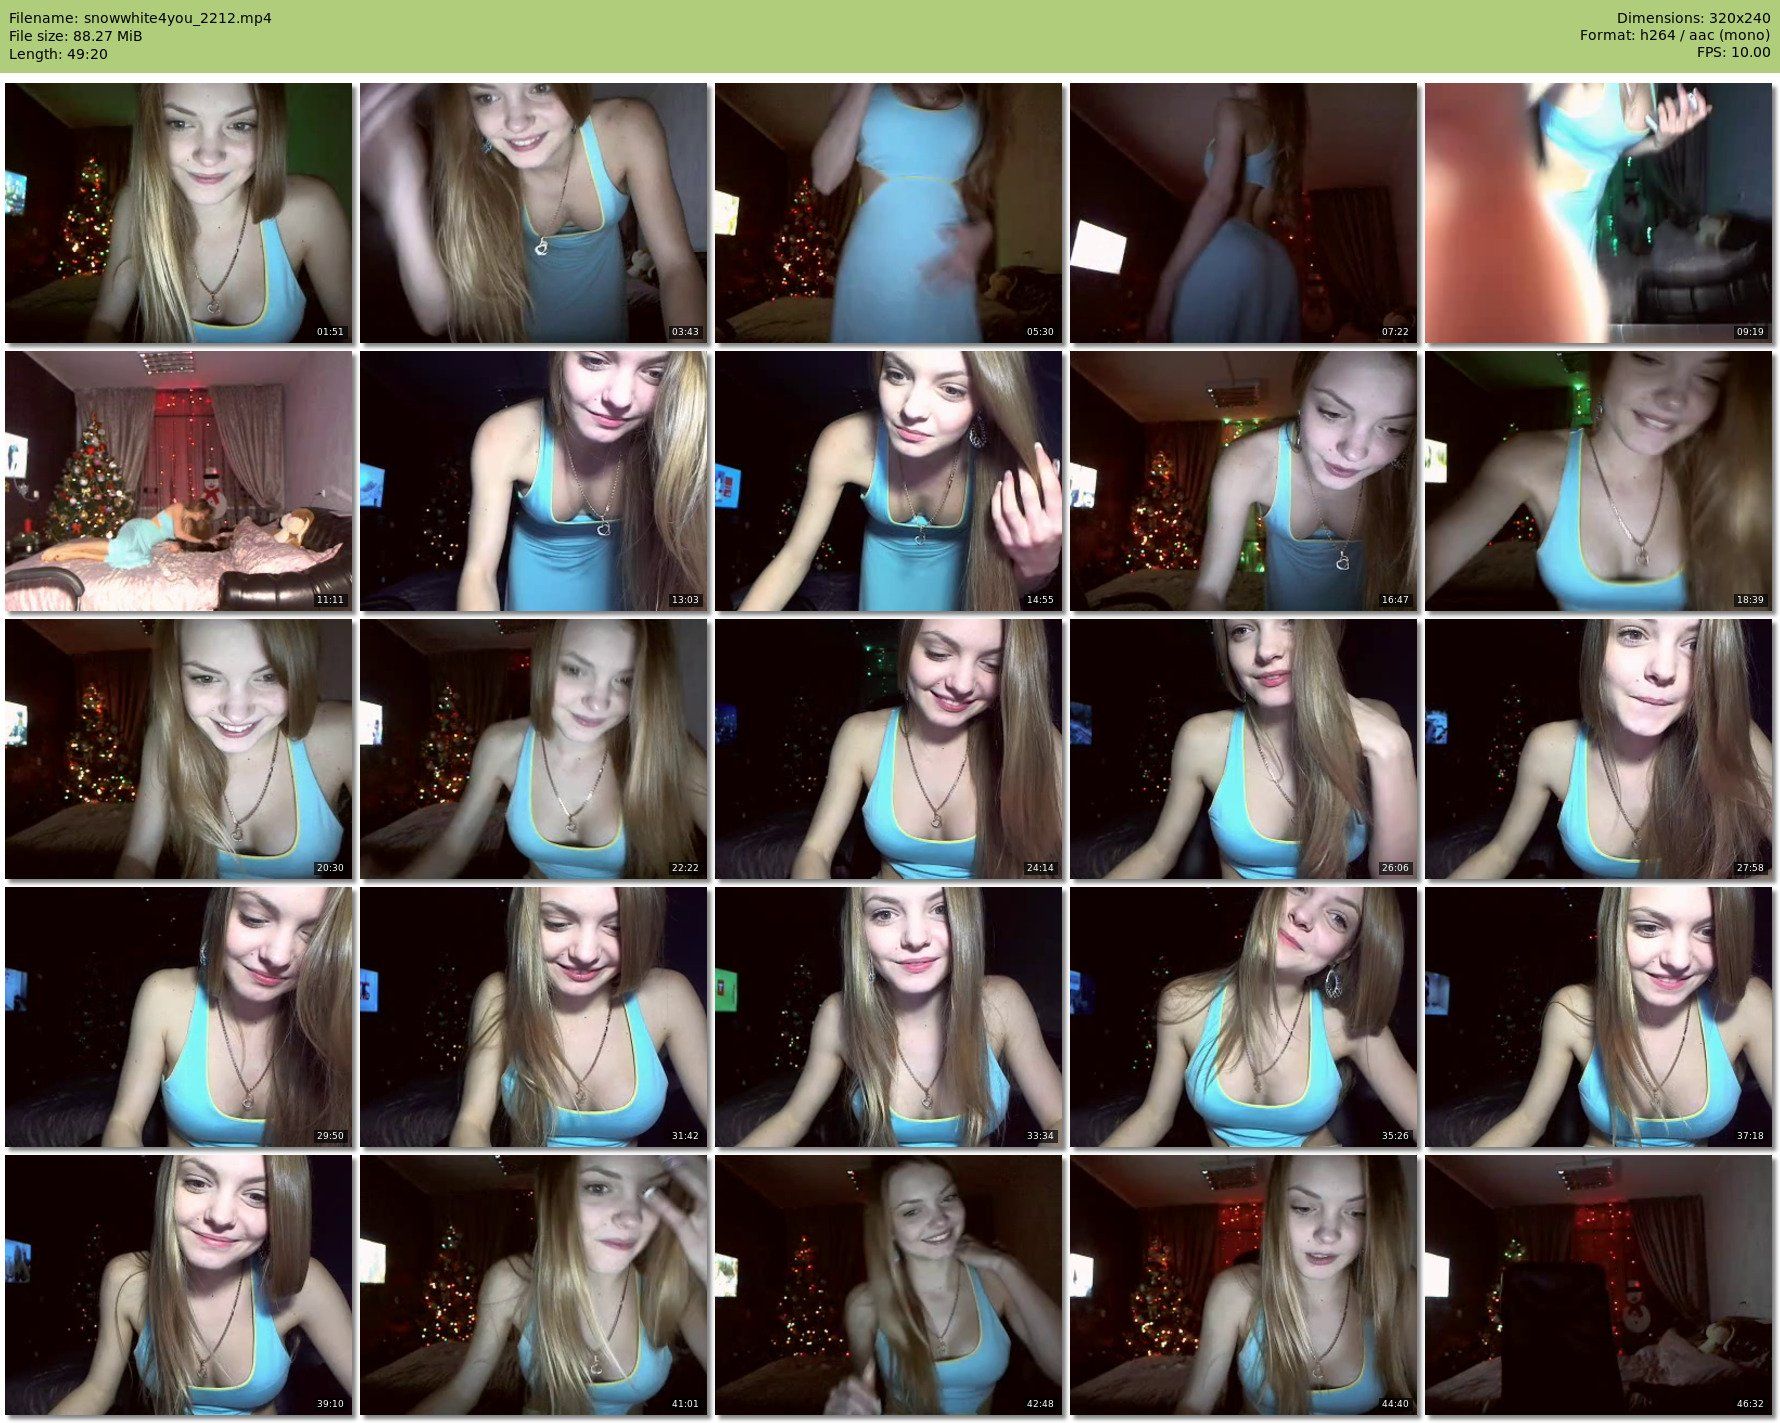The height and width of the screenshot is (1423, 1780).
Task: Open the wide room thumbnail at 11:11
Action: click(x=178, y=481)
